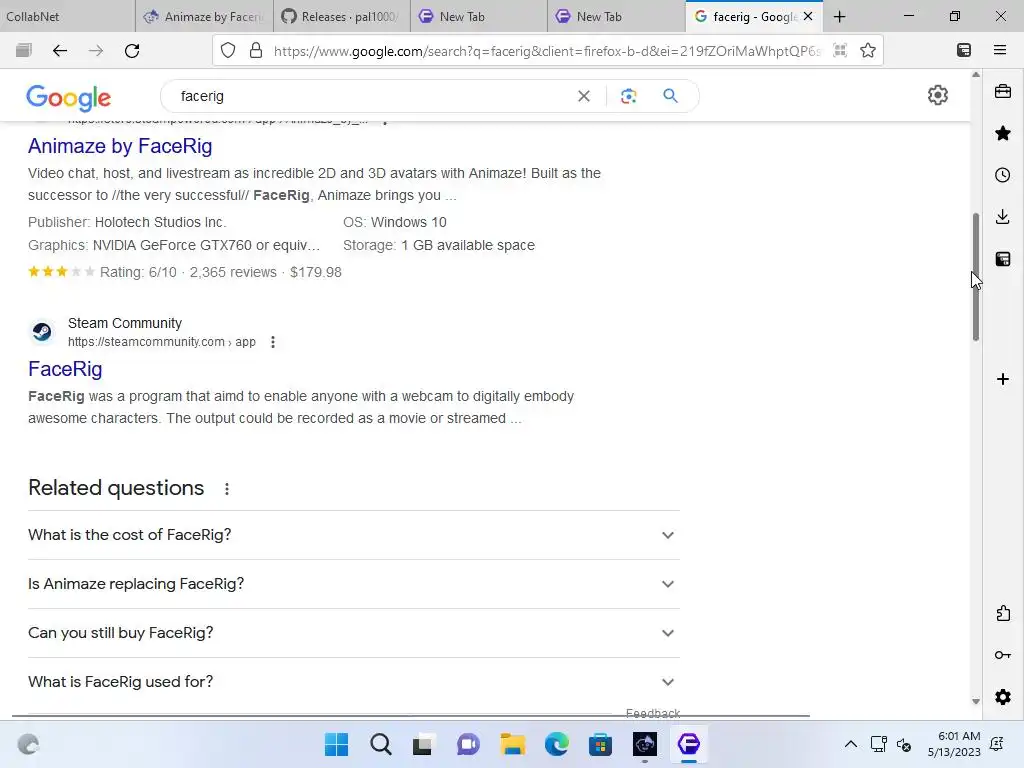
Task: Open extensions puzzle icon in sidebar
Action: click(x=1003, y=613)
